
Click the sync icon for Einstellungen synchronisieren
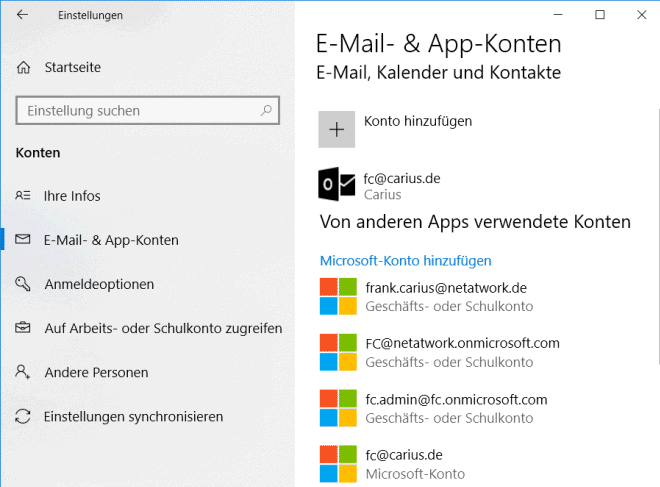[x=23, y=416]
